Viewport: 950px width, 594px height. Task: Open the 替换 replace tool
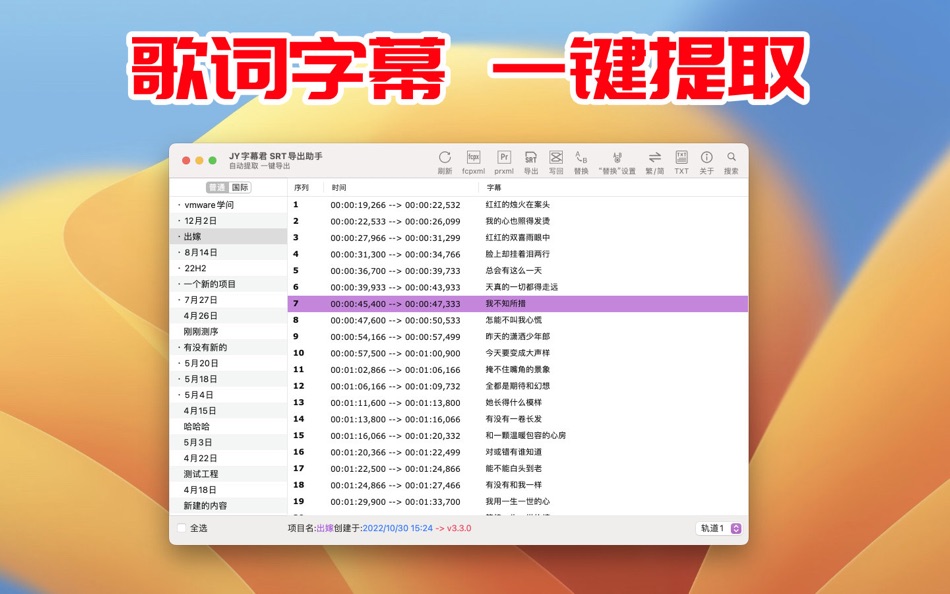click(581, 158)
